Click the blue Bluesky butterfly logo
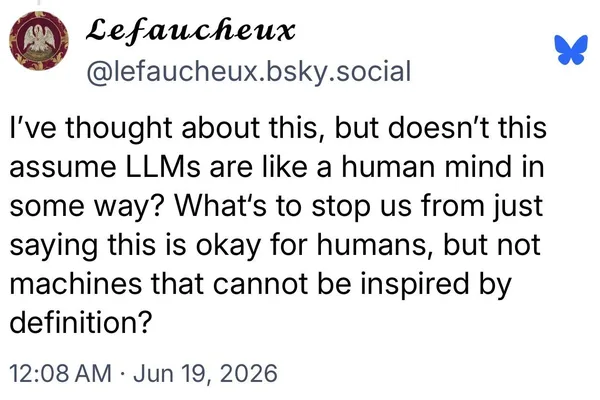600x400 pixels. tap(571, 50)
